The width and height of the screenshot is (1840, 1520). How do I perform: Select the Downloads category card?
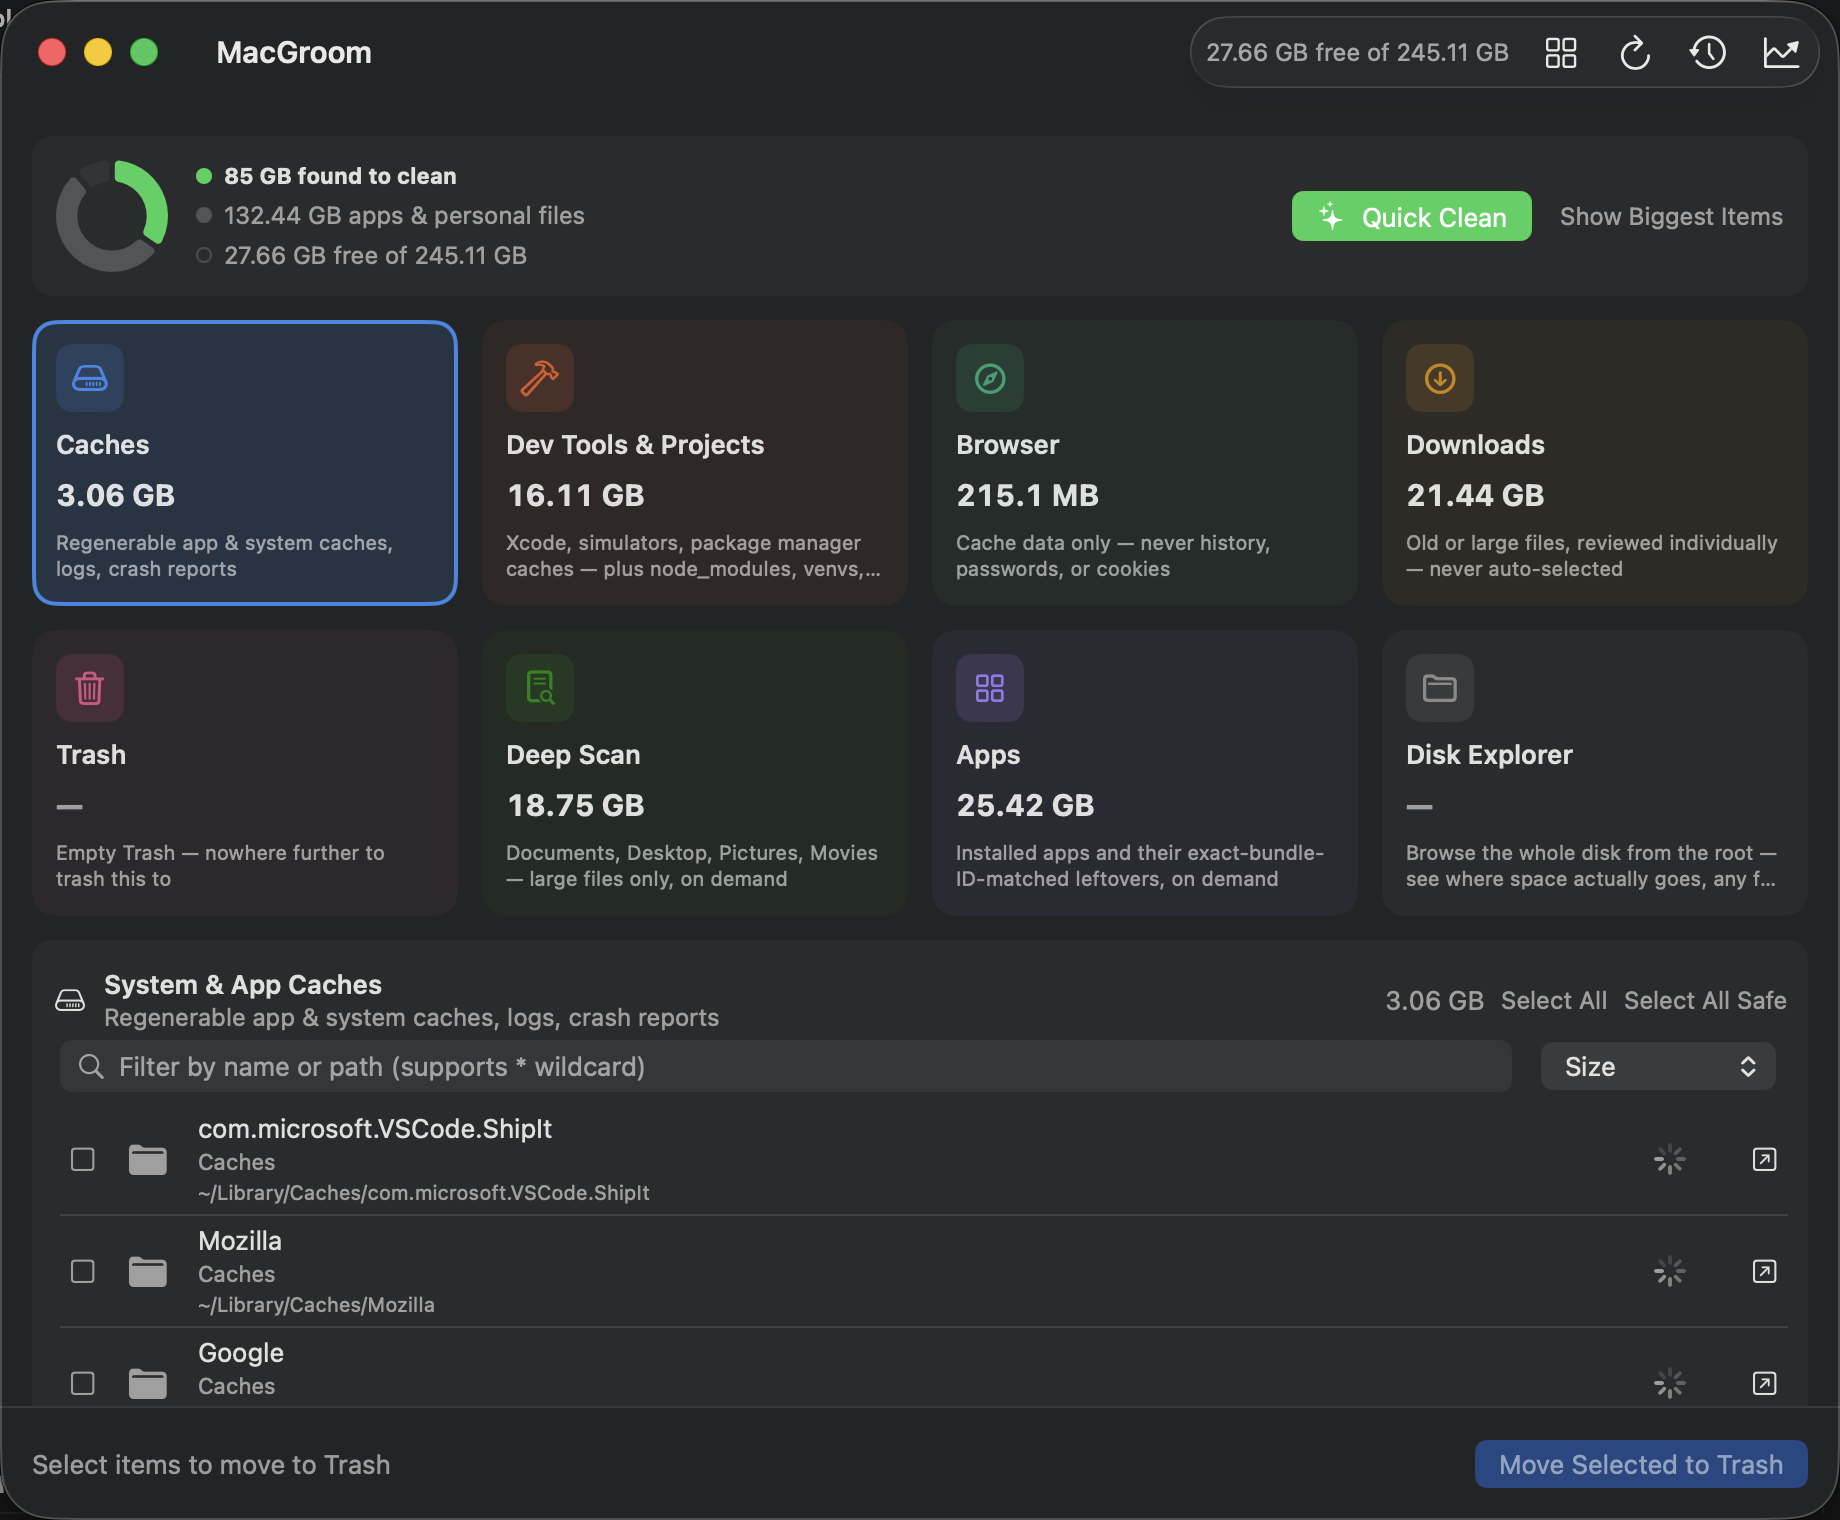(x=1595, y=463)
